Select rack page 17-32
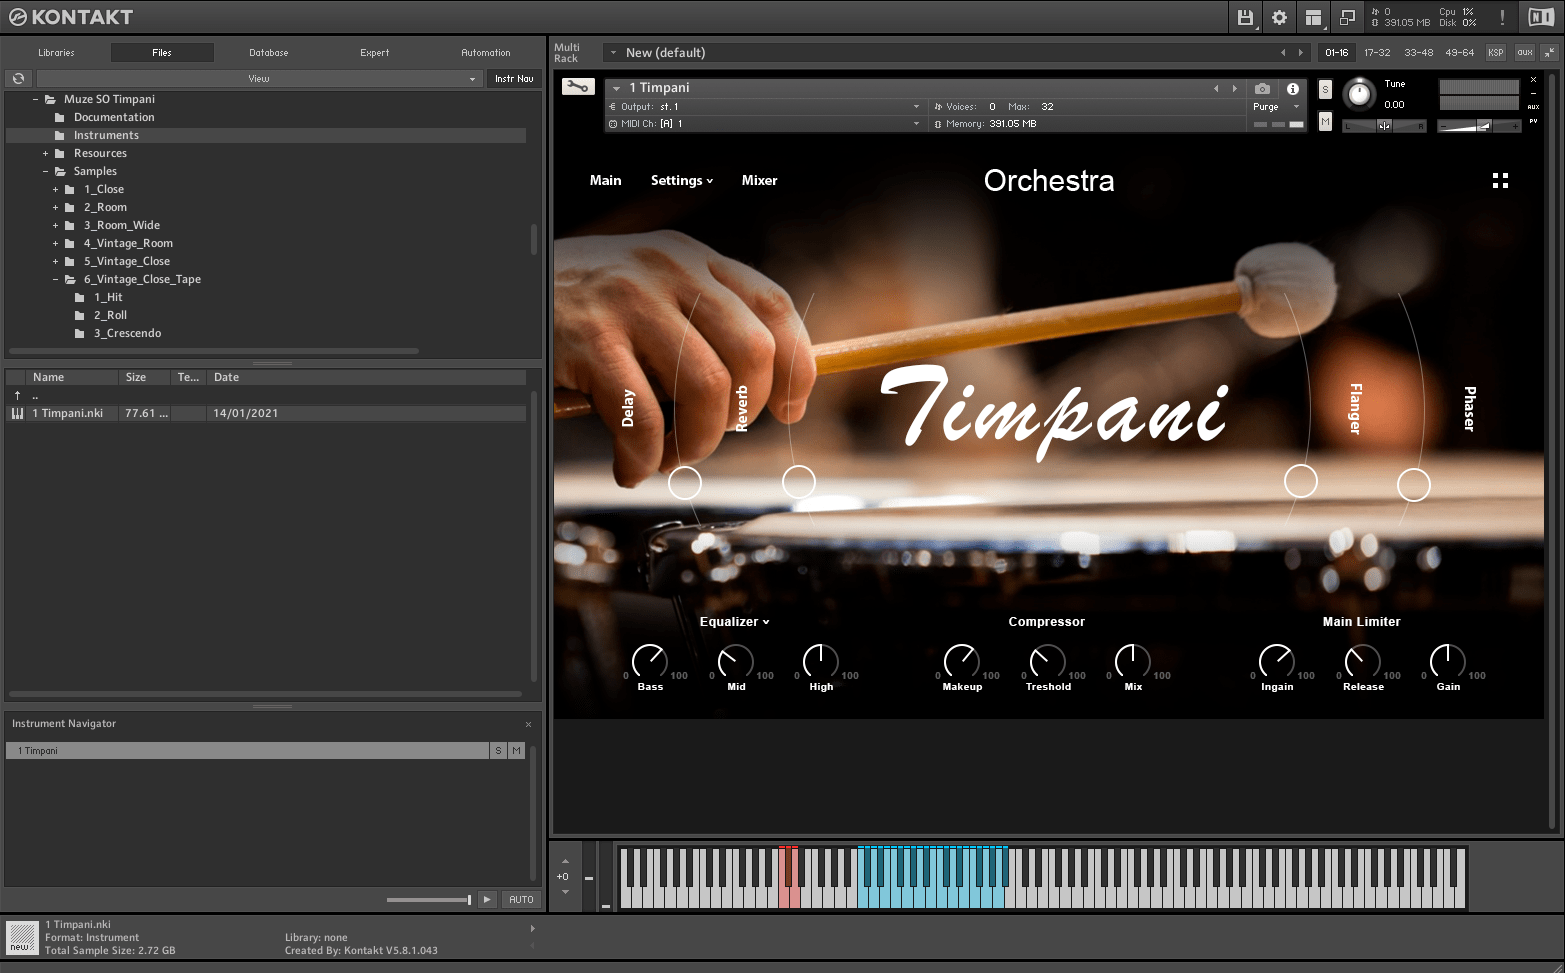 tap(1377, 52)
